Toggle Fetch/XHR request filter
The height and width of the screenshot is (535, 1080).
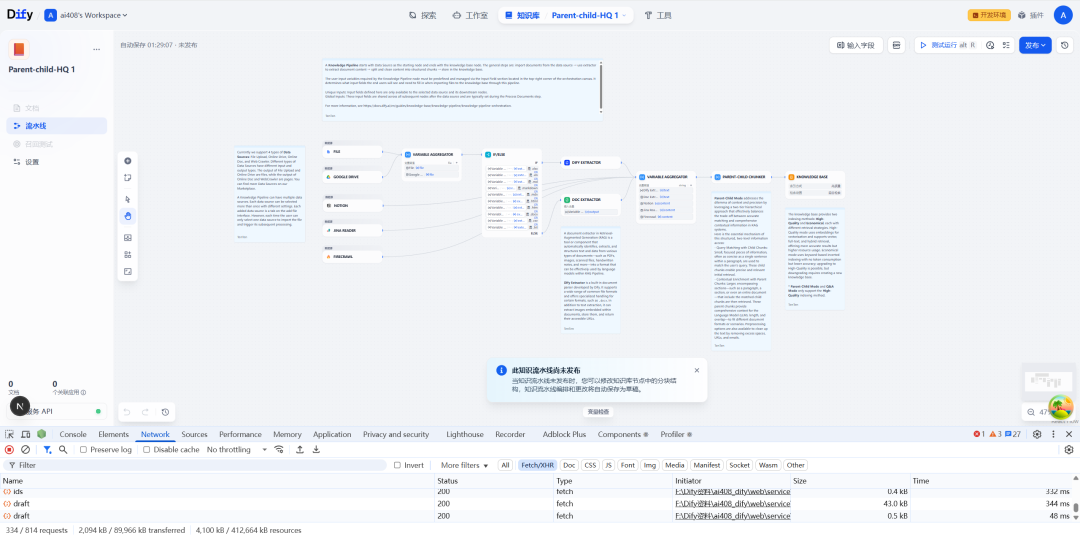pos(537,465)
